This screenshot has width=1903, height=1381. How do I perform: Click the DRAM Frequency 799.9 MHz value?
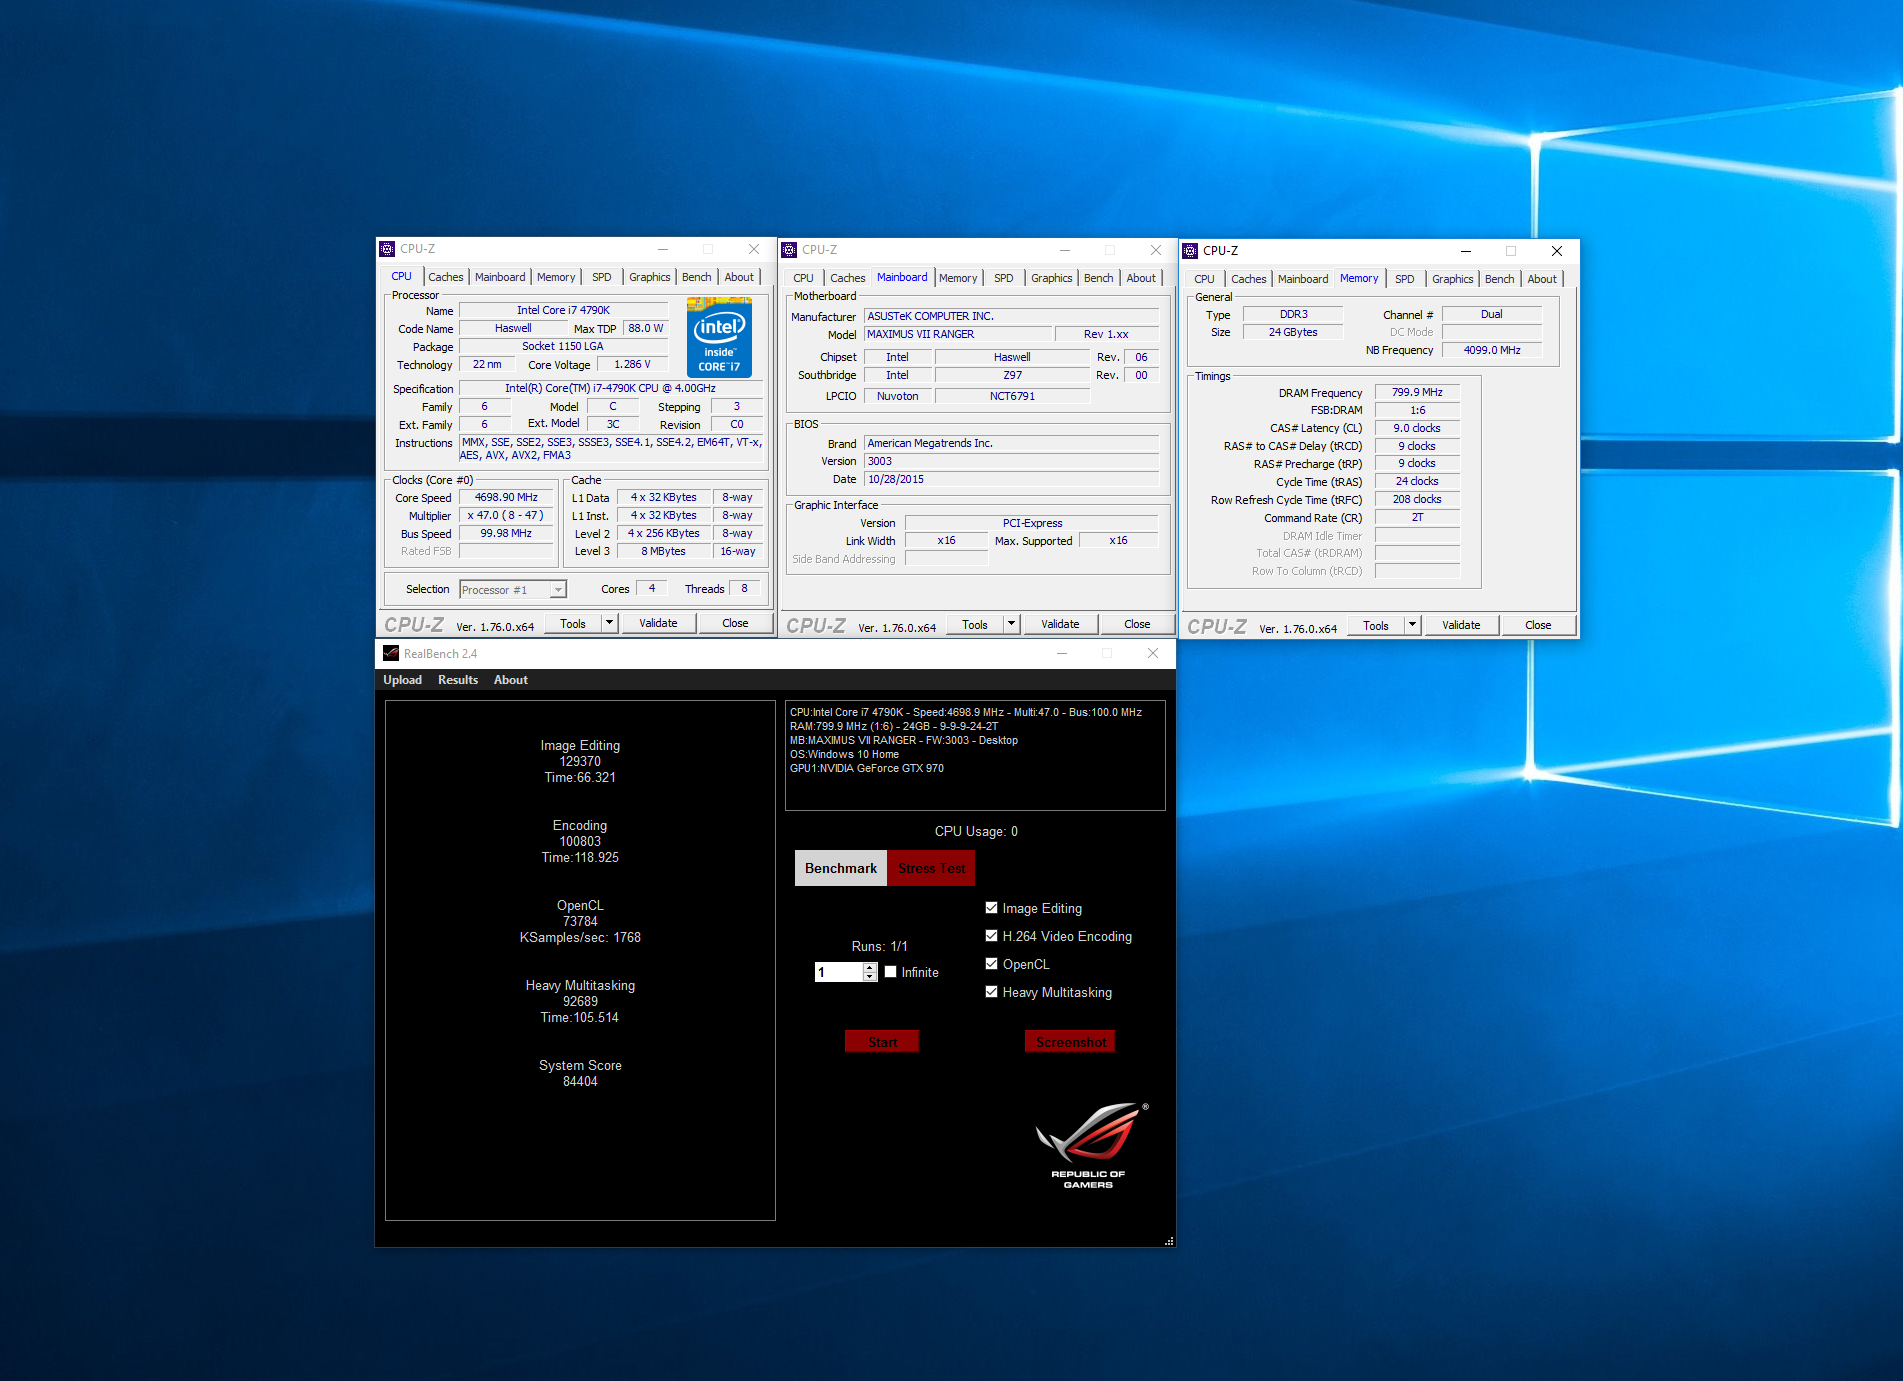1417,392
